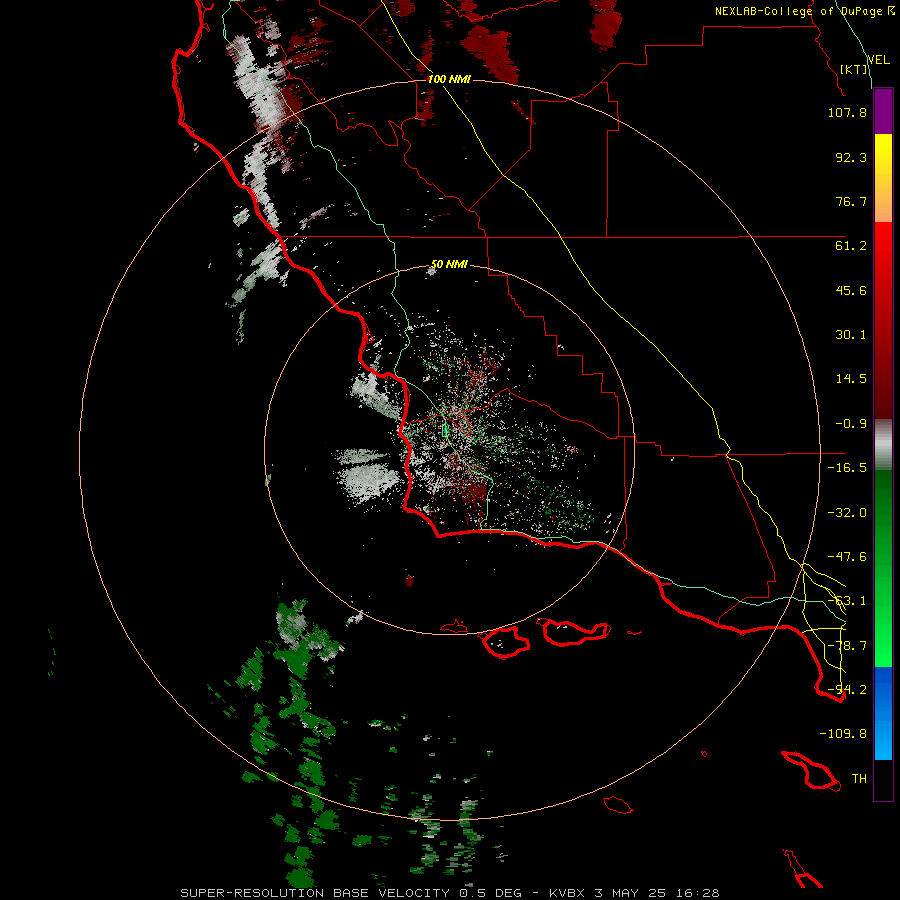Screen dimensions: 900x900
Task: Click the VEL legend title
Action: point(878,60)
